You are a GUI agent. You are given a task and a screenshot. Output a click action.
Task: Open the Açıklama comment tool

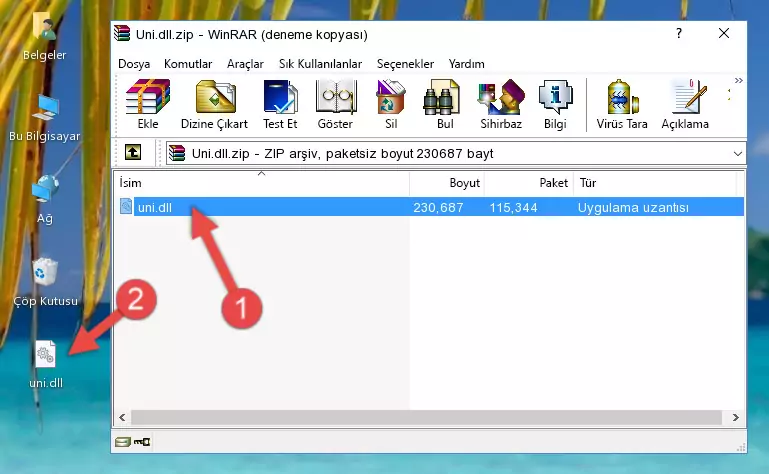click(685, 104)
